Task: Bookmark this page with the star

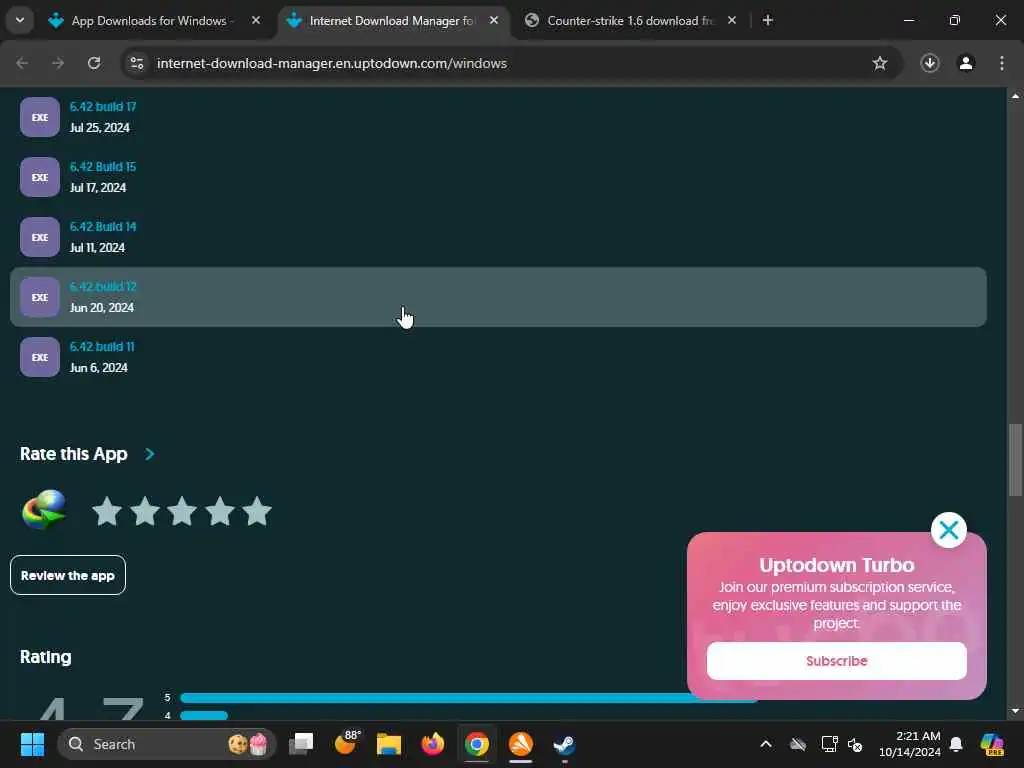Action: (x=880, y=63)
